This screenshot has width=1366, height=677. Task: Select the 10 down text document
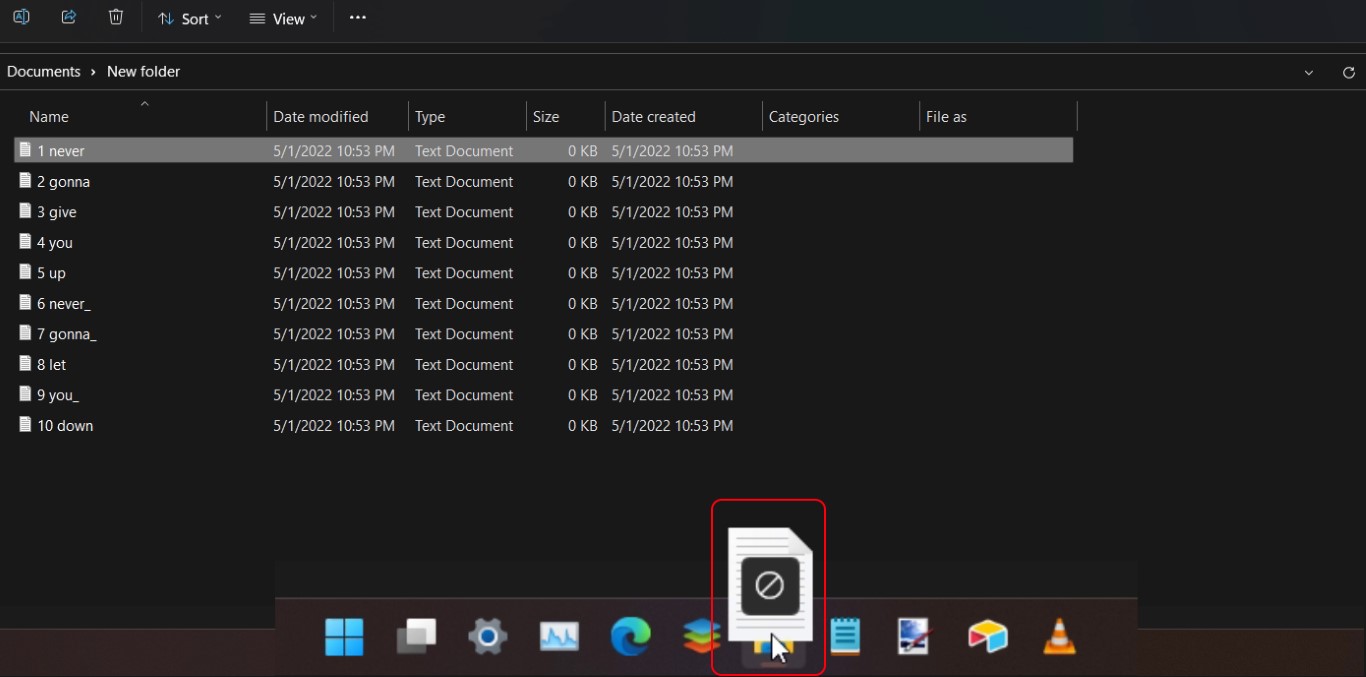click(65, 426)
